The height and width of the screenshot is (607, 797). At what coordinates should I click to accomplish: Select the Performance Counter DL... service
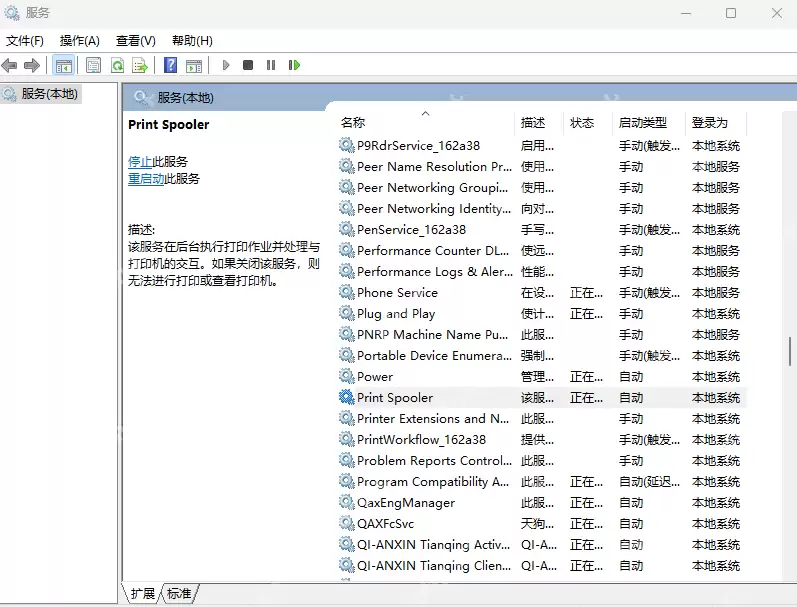542,251
